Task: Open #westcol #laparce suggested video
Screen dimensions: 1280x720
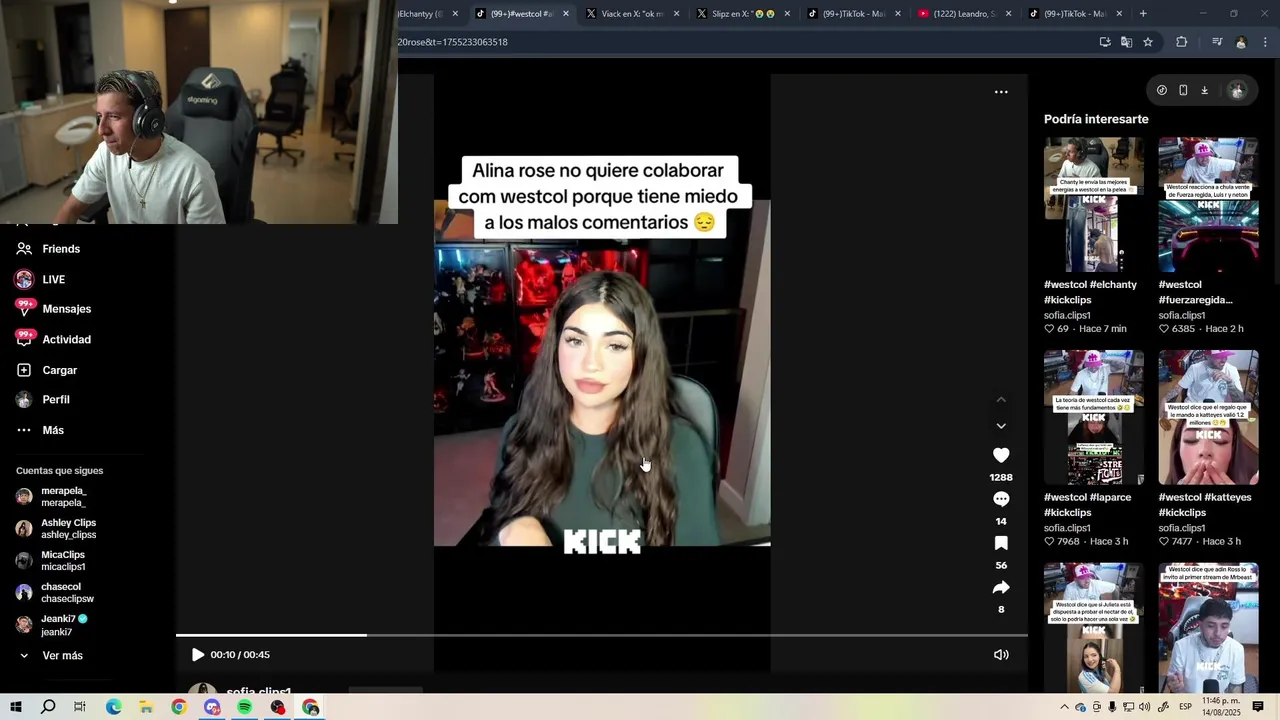Action: click(1094, 417)
